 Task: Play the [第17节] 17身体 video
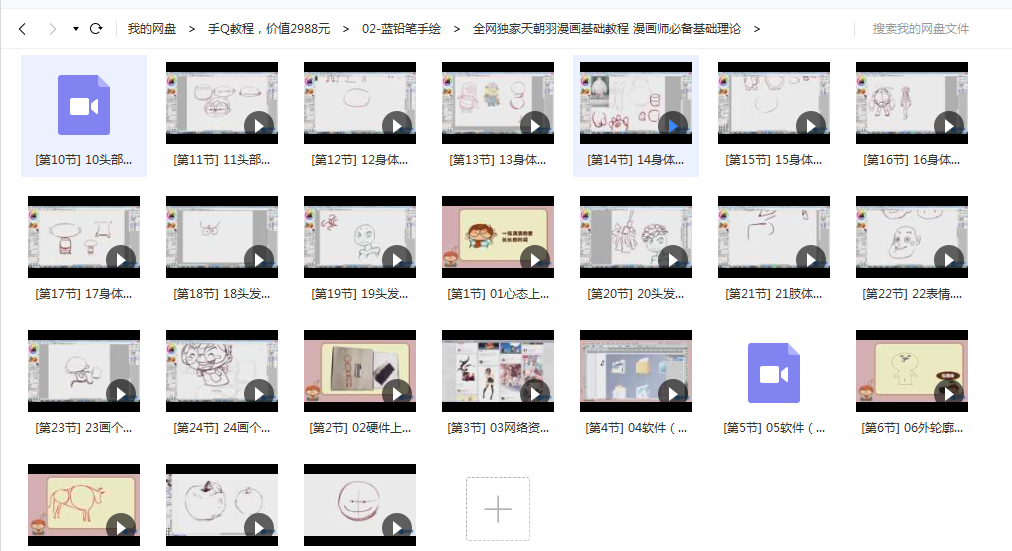coord(121,260)
